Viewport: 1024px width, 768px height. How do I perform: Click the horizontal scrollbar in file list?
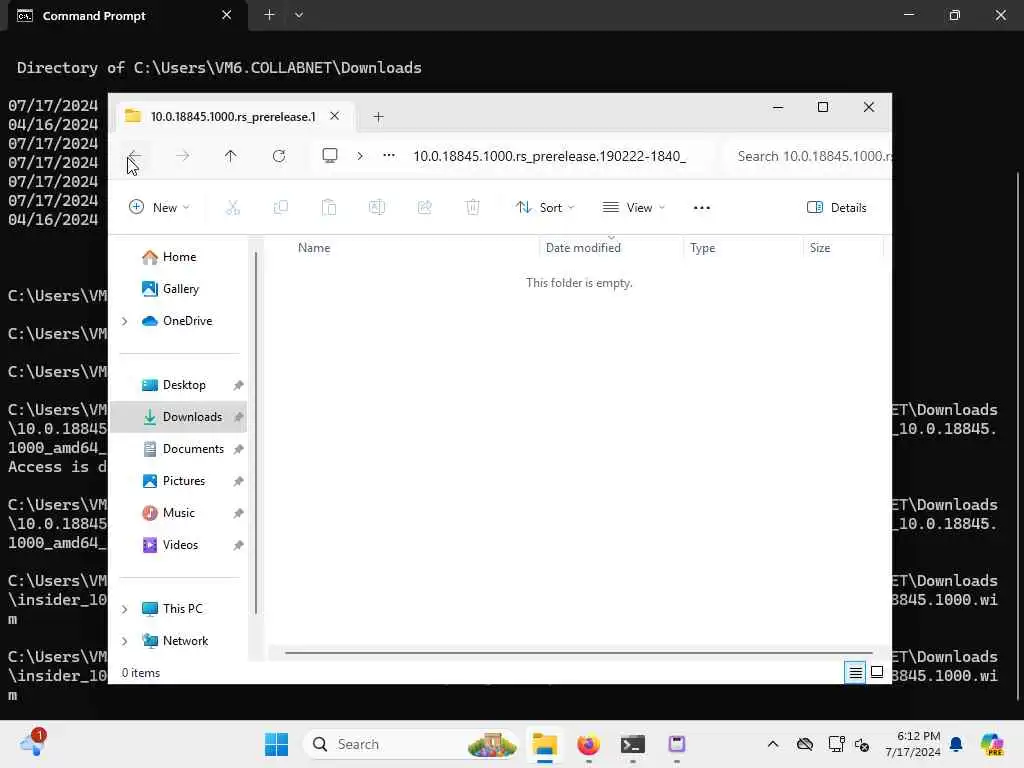coord(578,652)
